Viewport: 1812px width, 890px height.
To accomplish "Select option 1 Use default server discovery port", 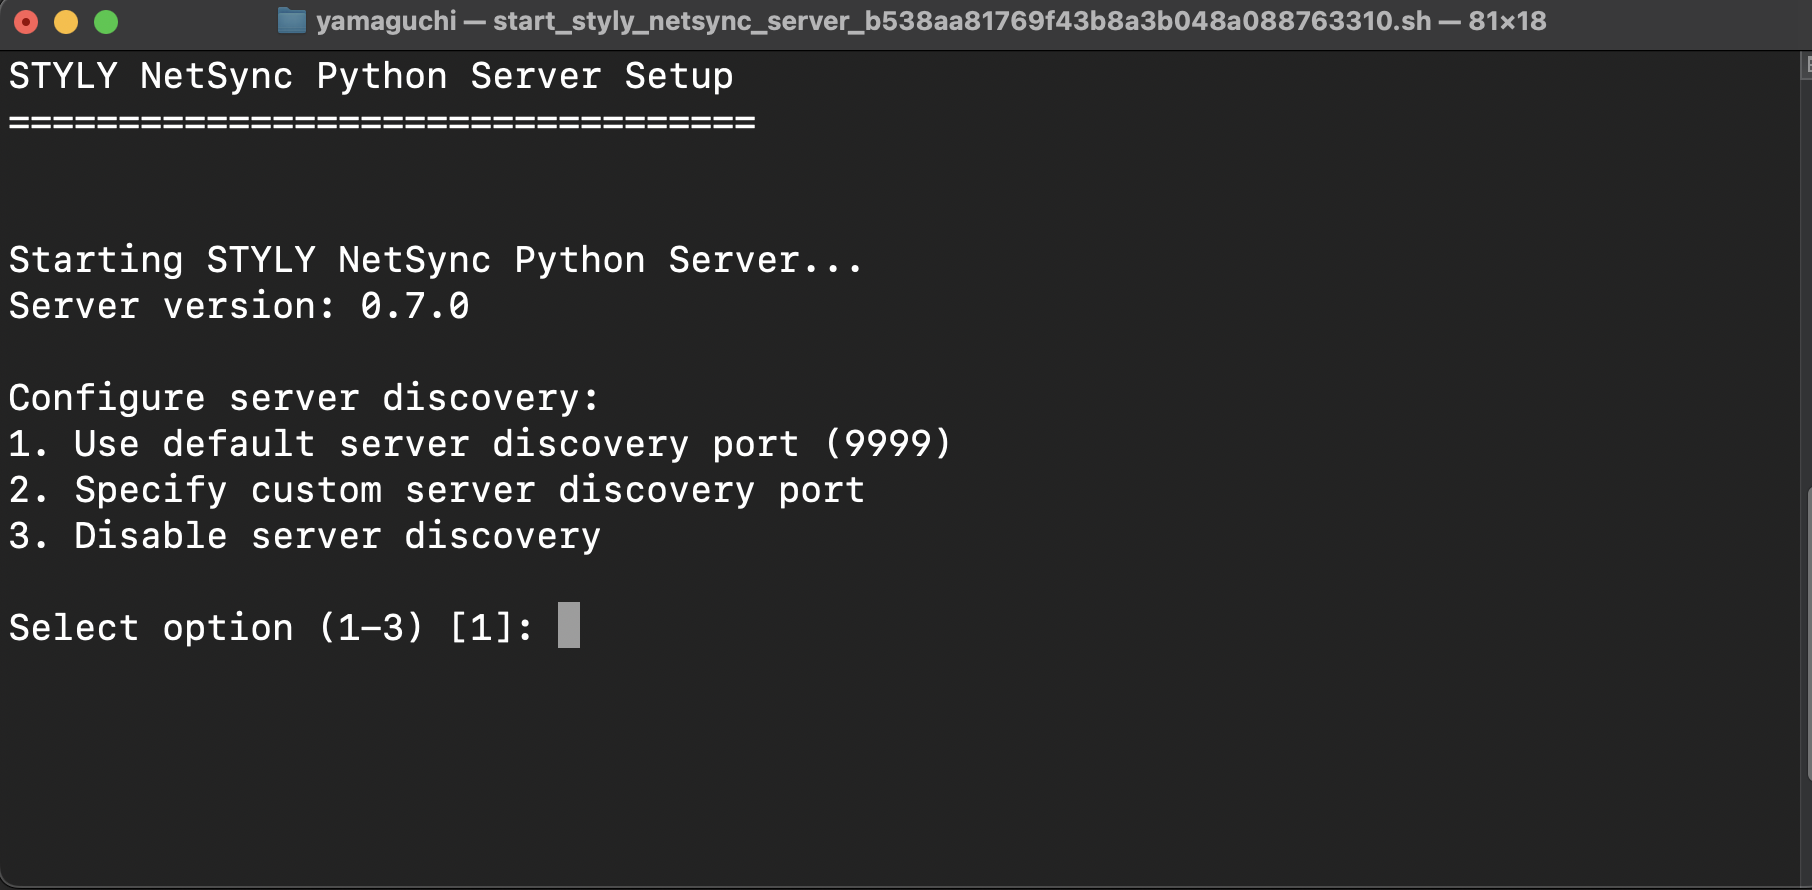I will pyautogui.click(x=480, y=443).
